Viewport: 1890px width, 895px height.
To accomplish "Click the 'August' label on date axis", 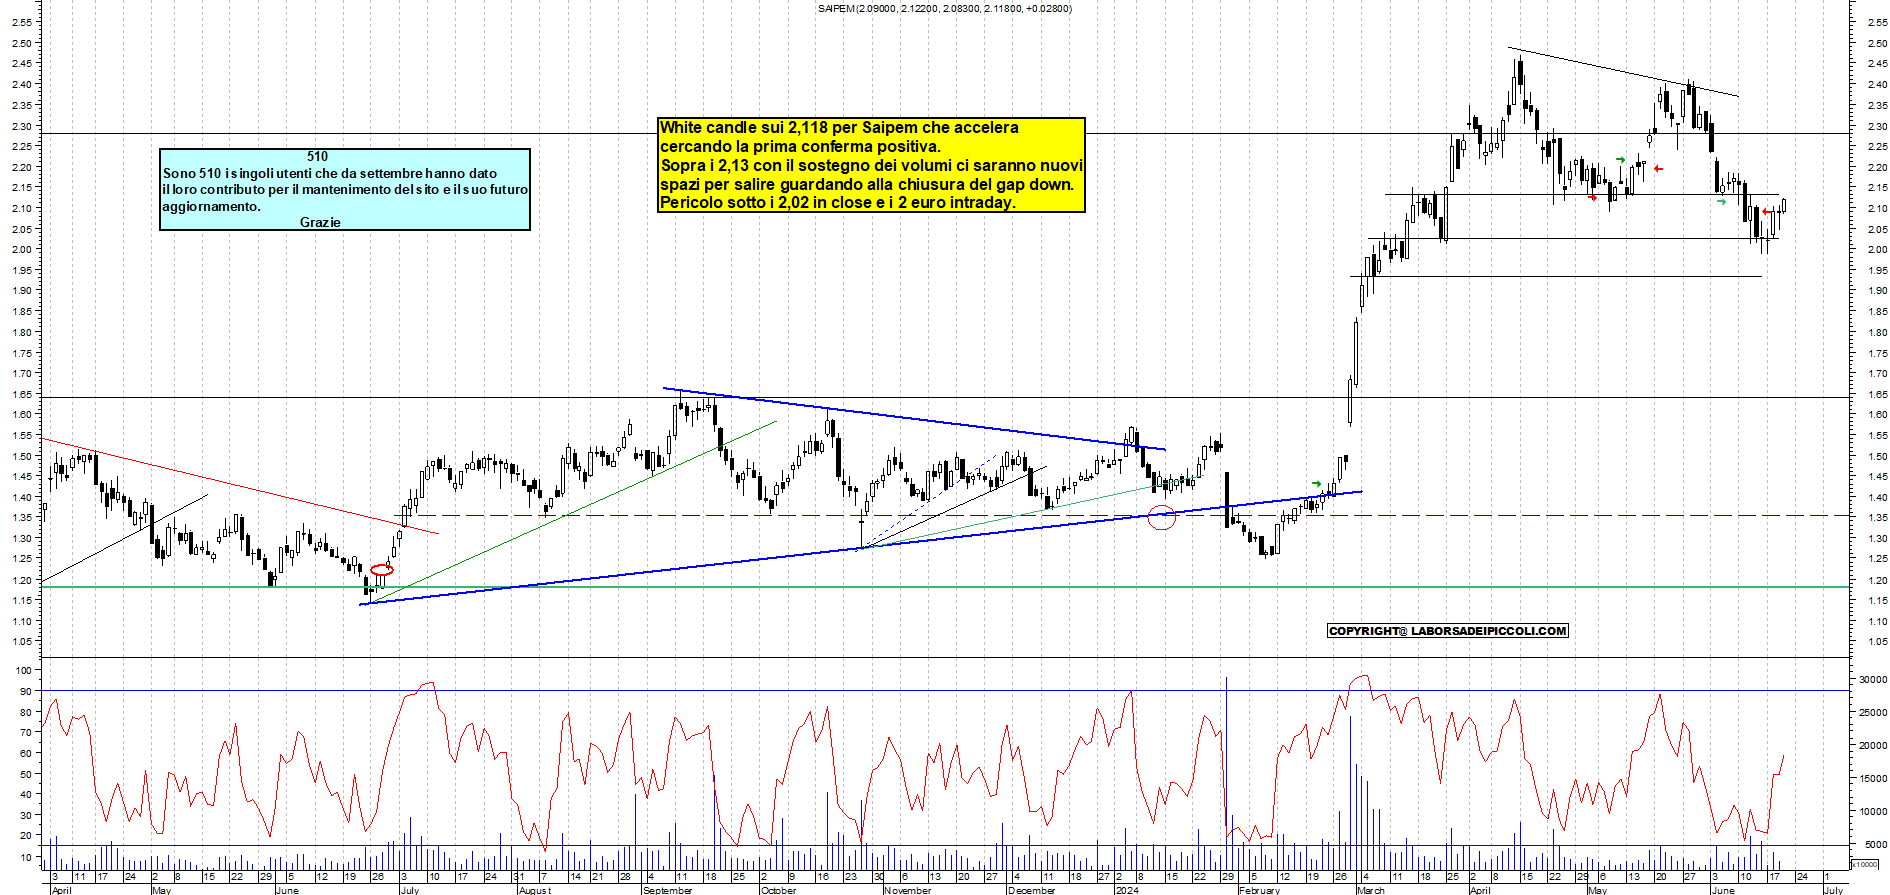I will (535, 890).
